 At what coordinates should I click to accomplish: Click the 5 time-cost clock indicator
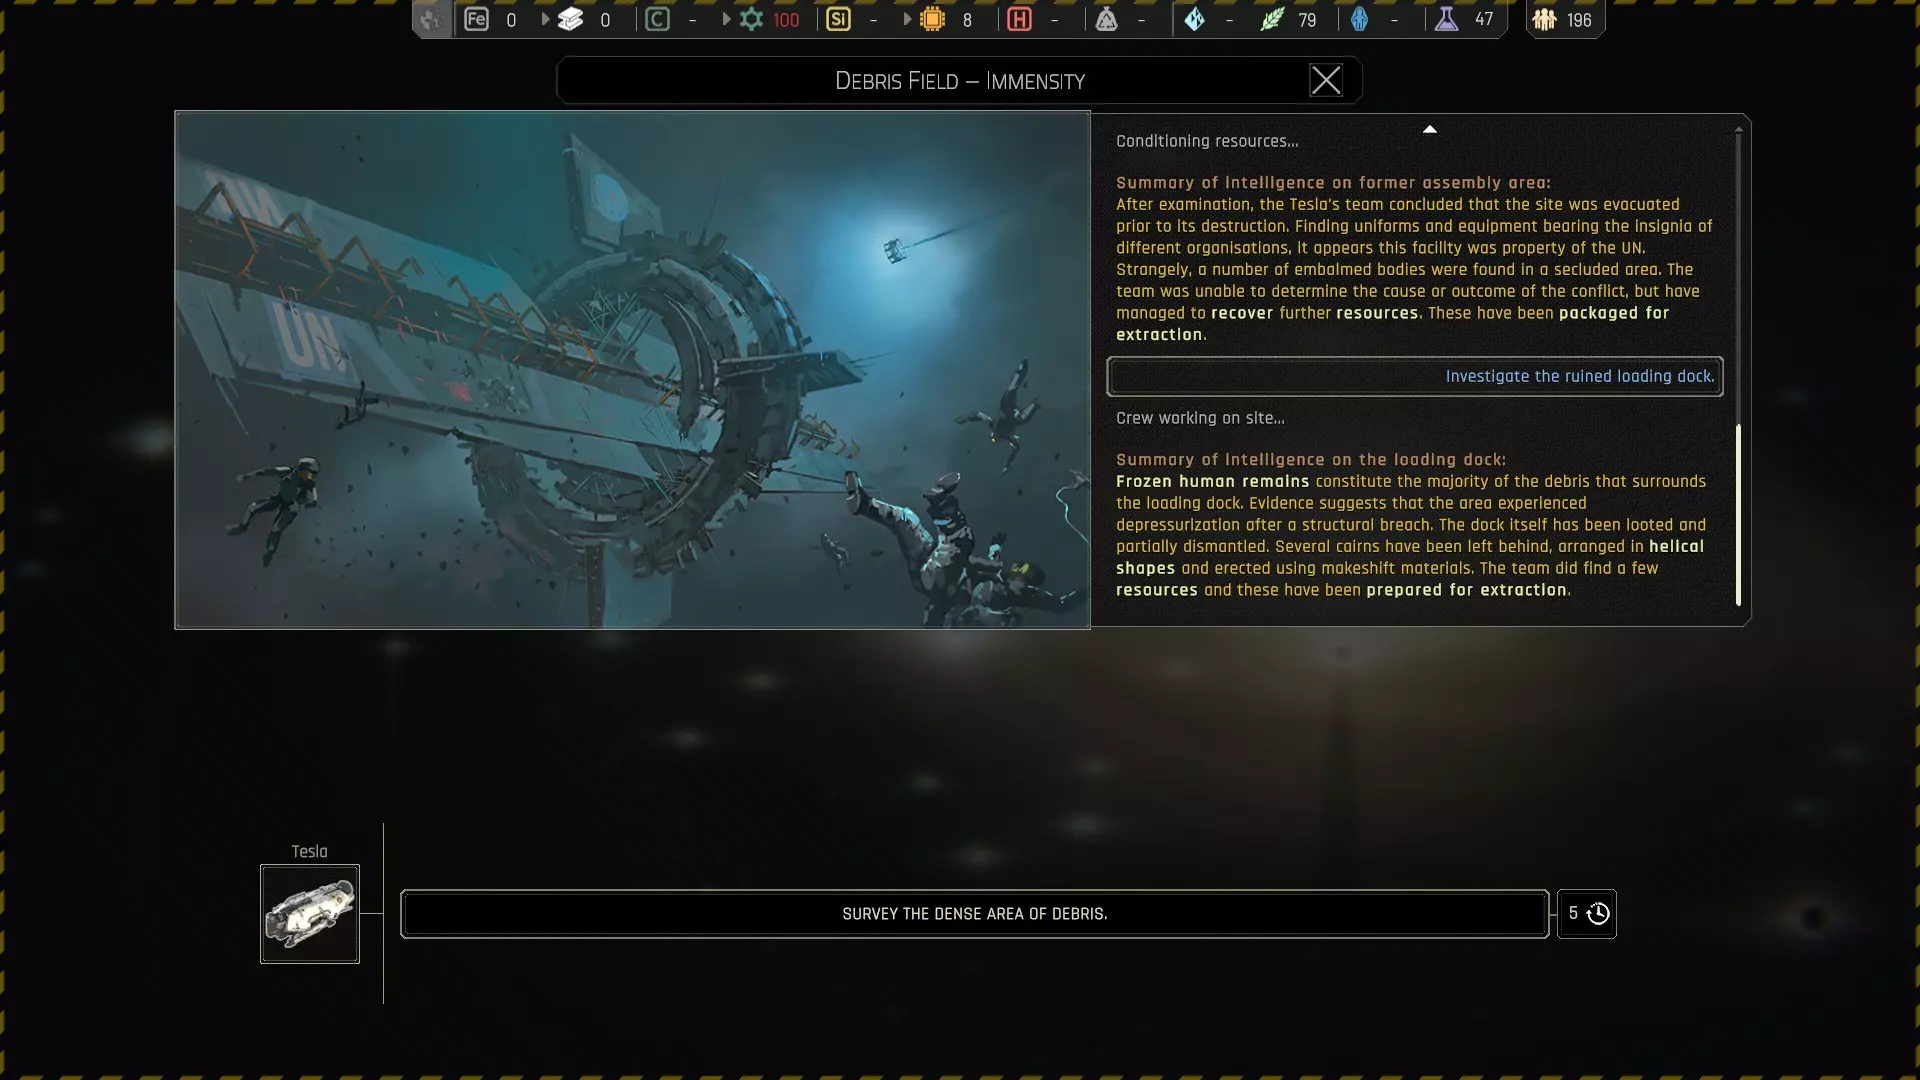tap(1587, 913)
